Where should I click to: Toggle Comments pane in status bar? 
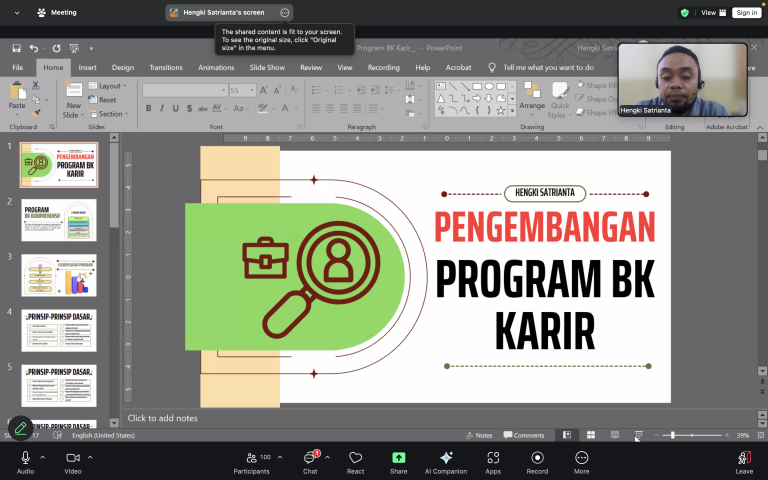tap(524, 435)
